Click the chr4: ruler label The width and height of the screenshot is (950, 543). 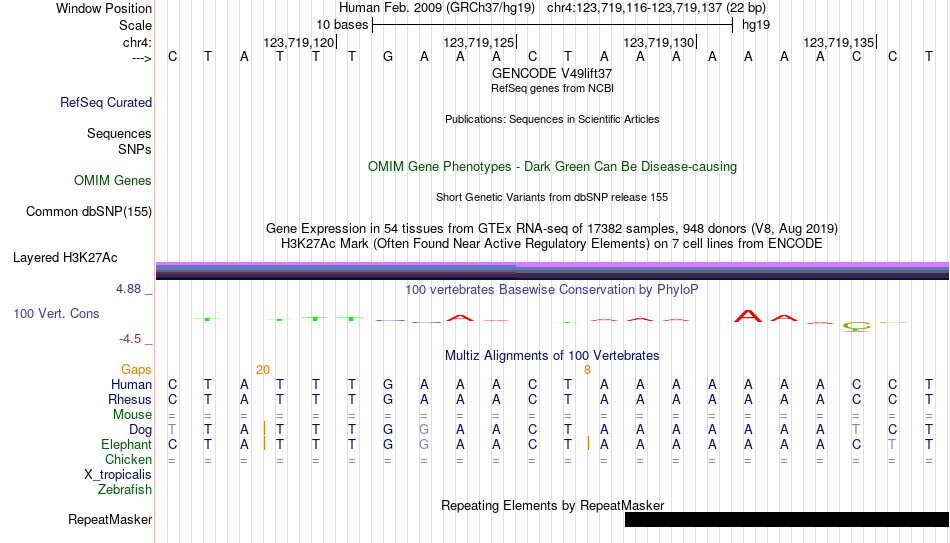tap(137, 42)
